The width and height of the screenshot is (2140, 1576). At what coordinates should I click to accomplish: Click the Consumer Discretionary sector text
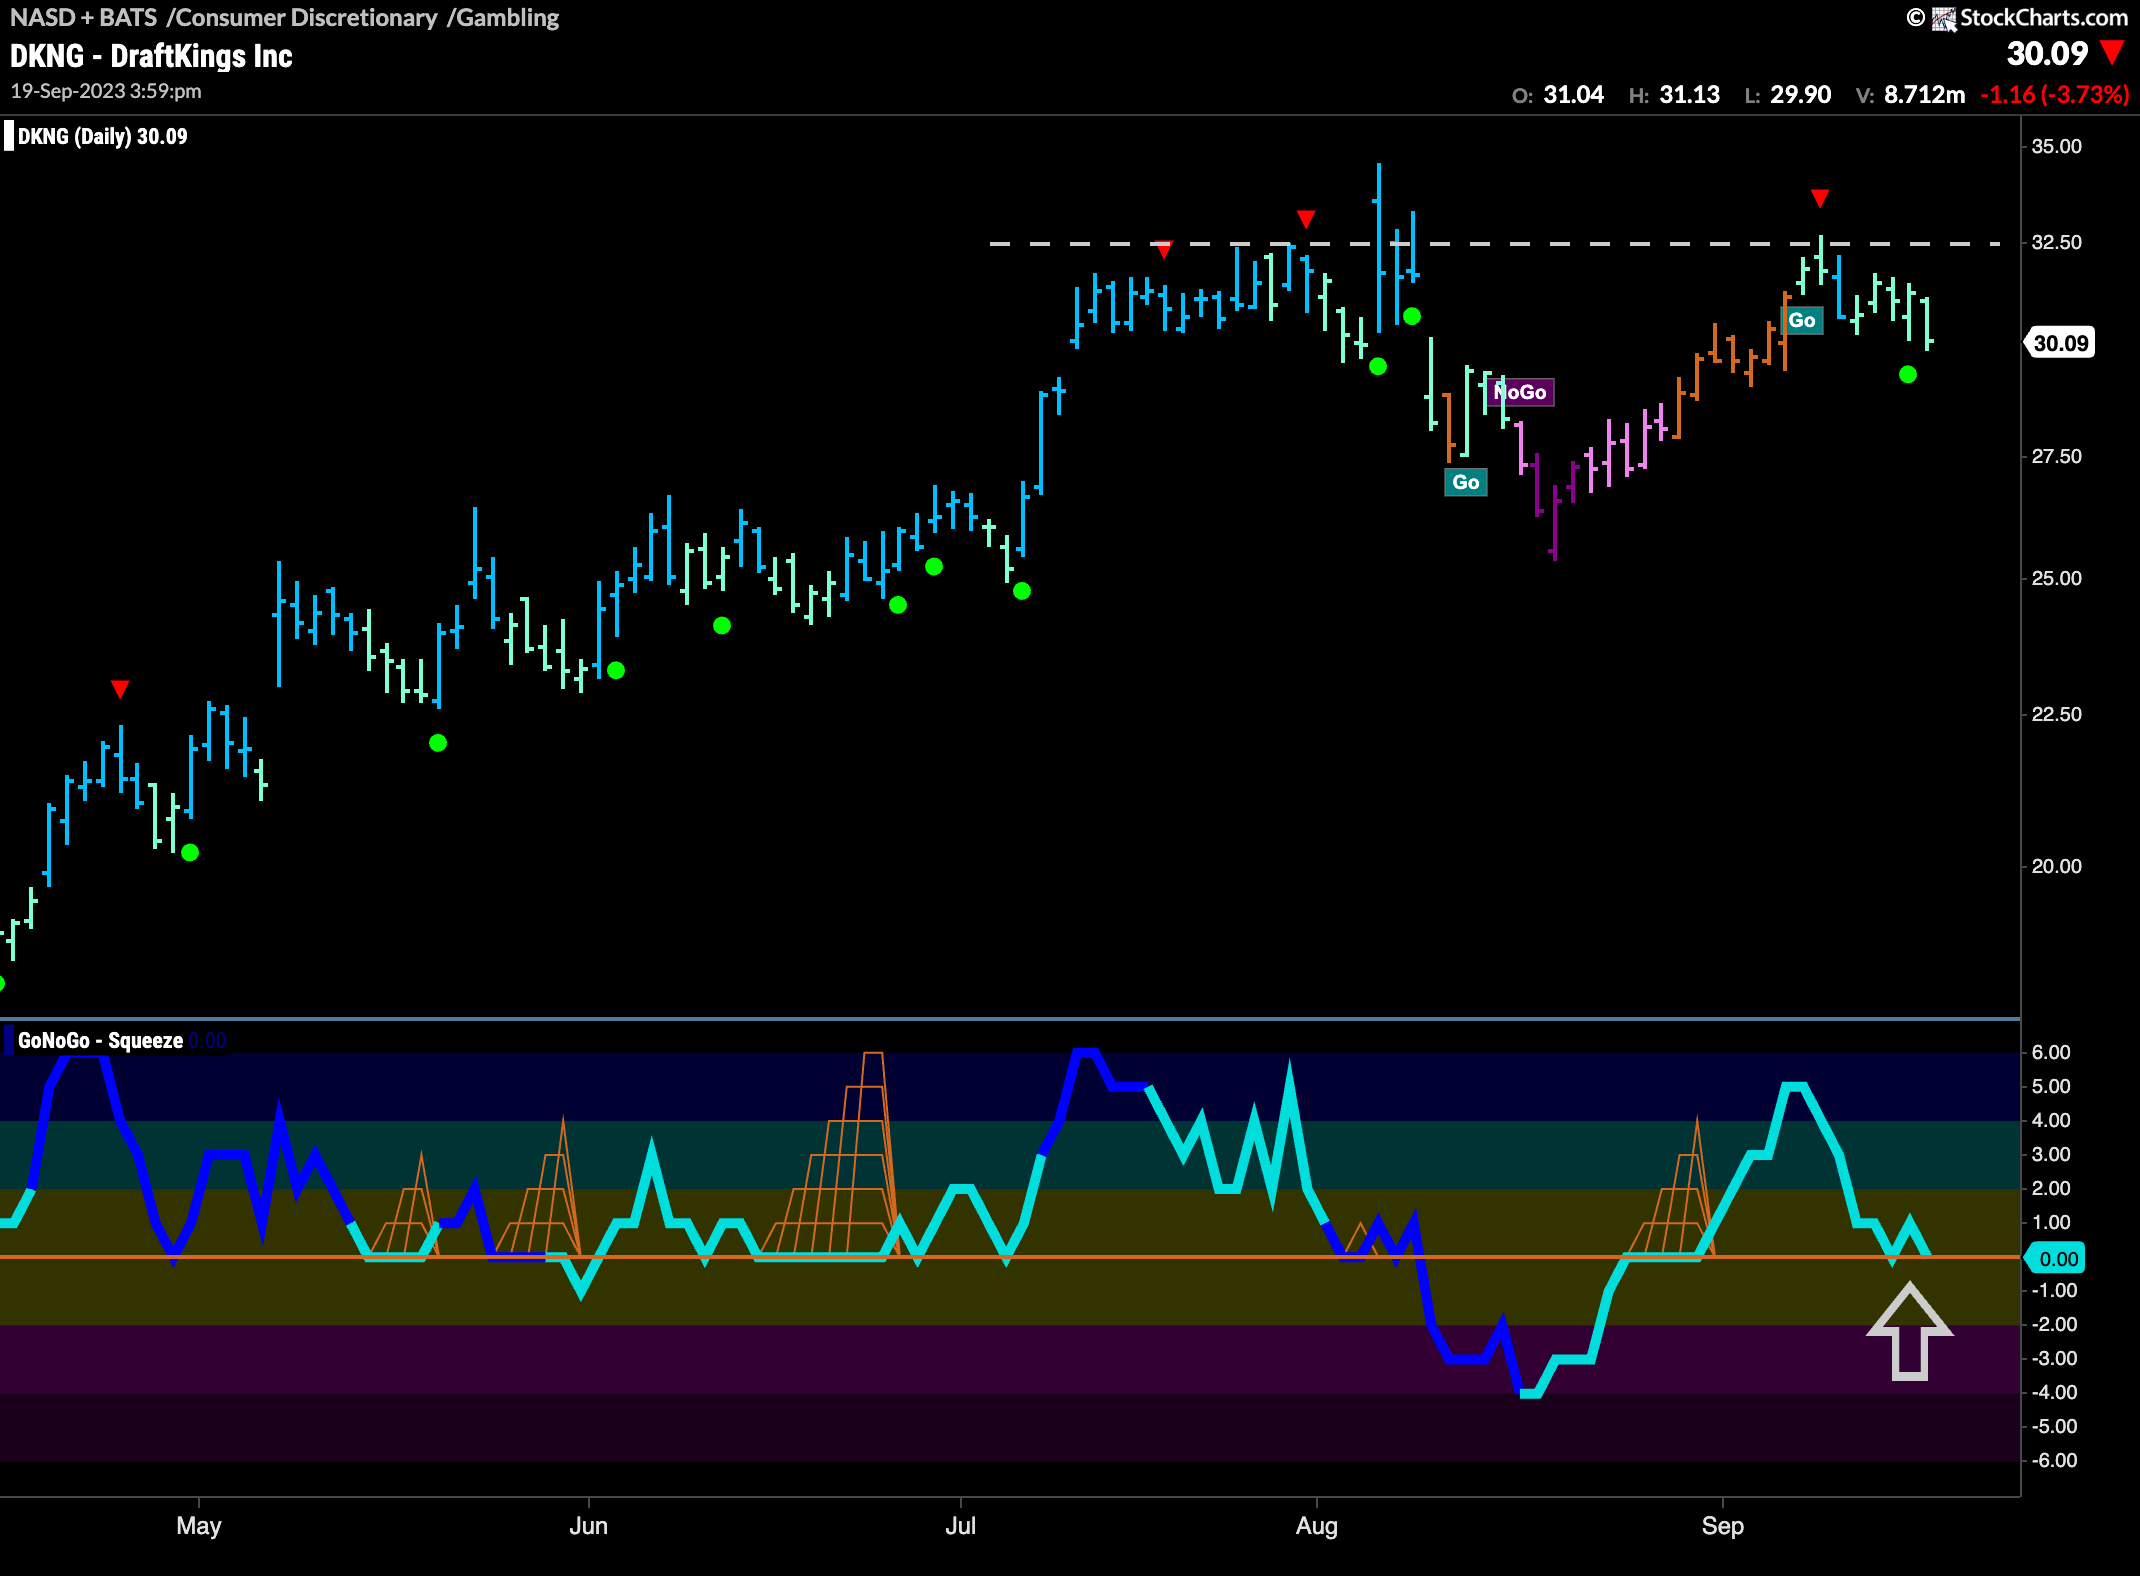306,17
